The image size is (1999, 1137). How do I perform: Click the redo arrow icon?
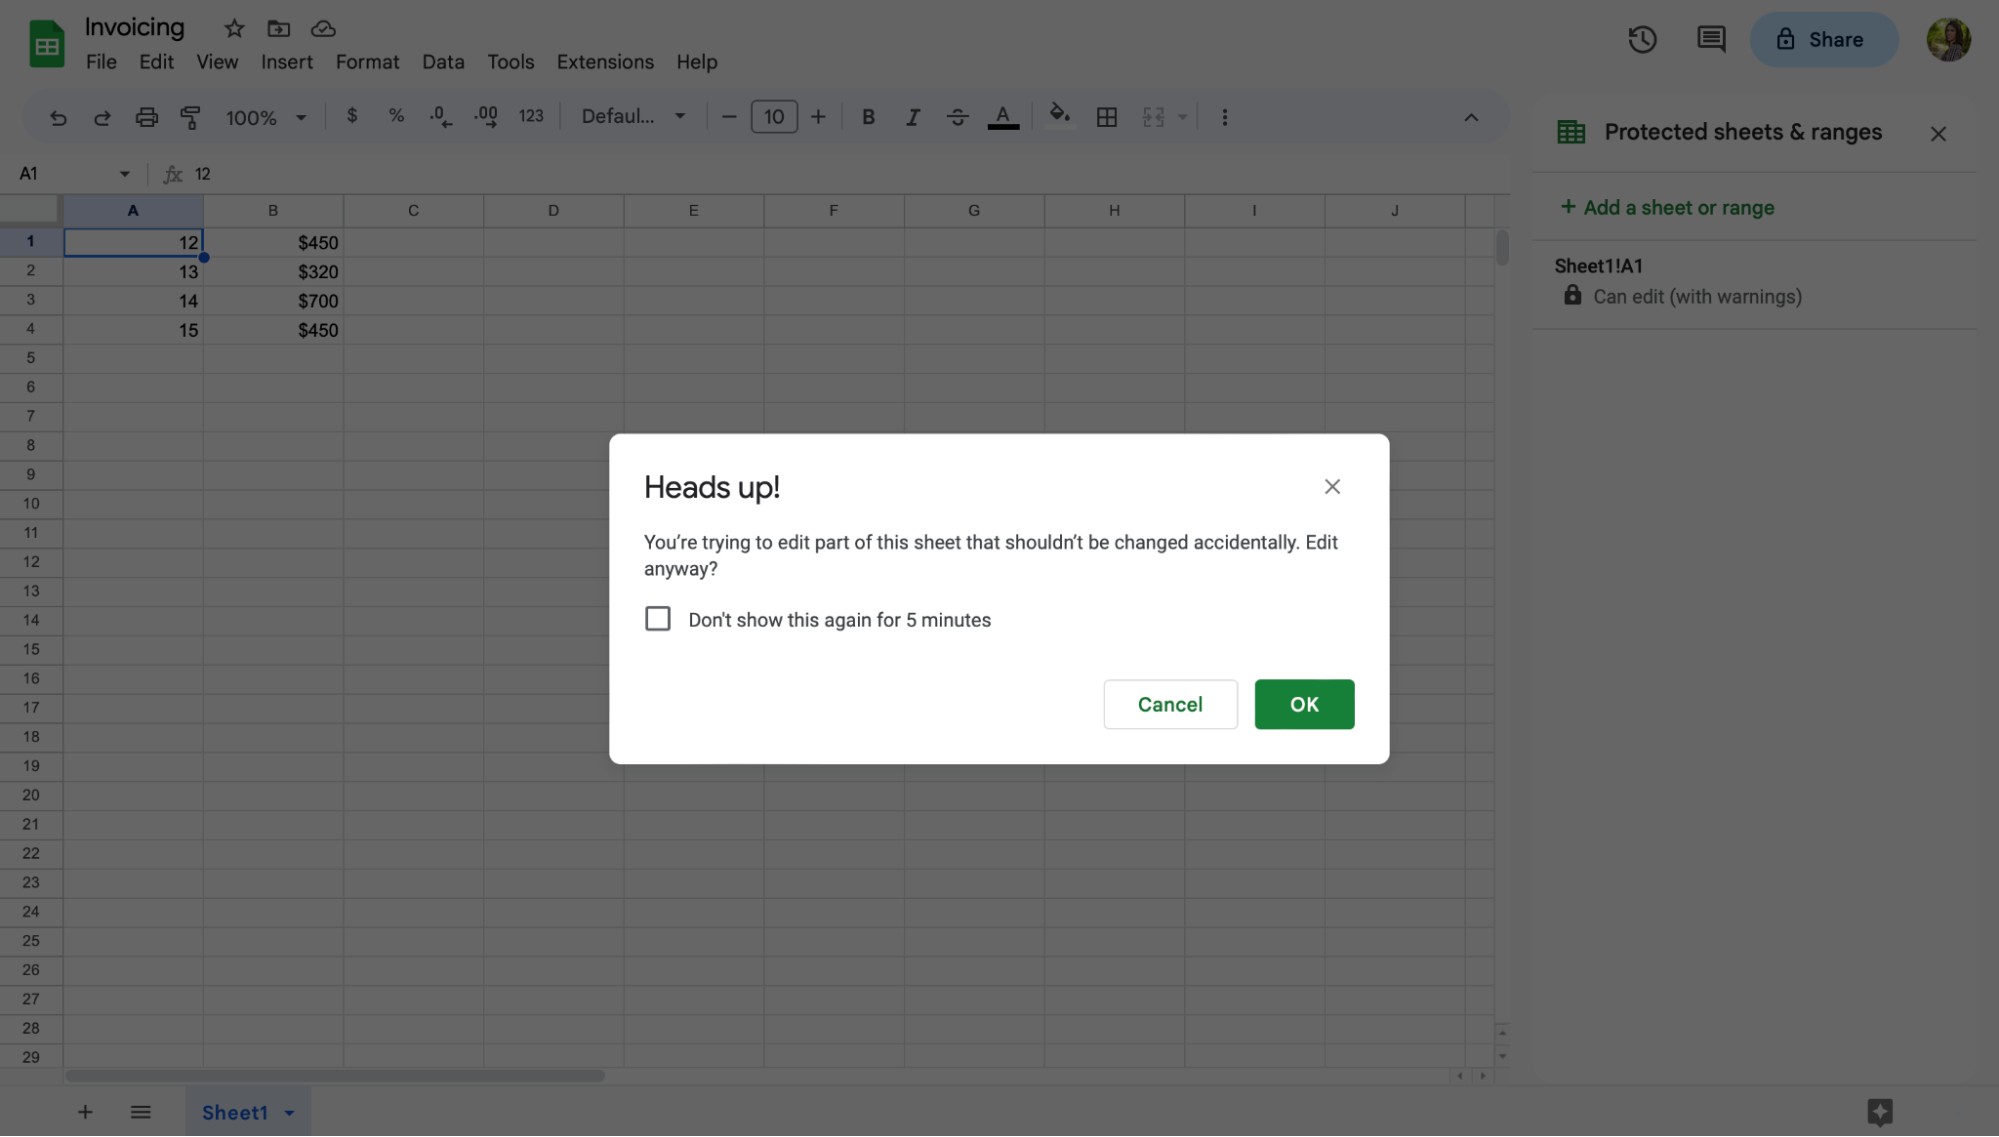[102, 117]
